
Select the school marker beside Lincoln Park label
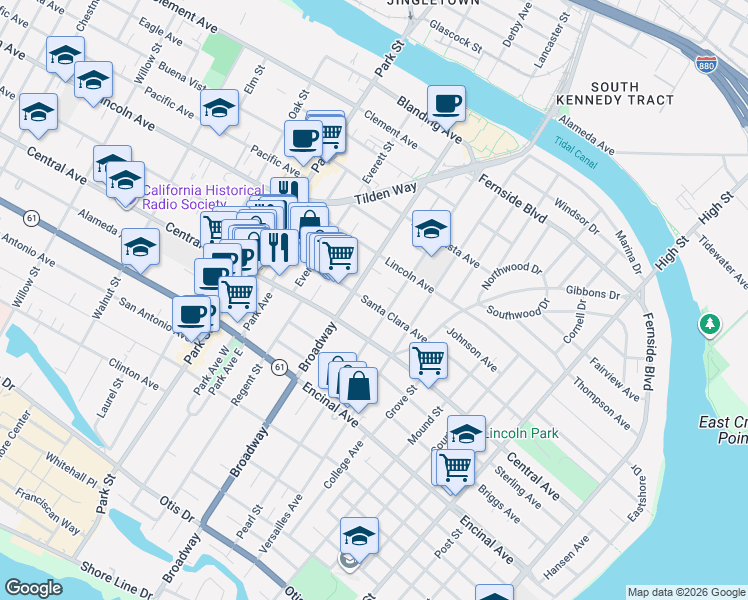(467, 433)
